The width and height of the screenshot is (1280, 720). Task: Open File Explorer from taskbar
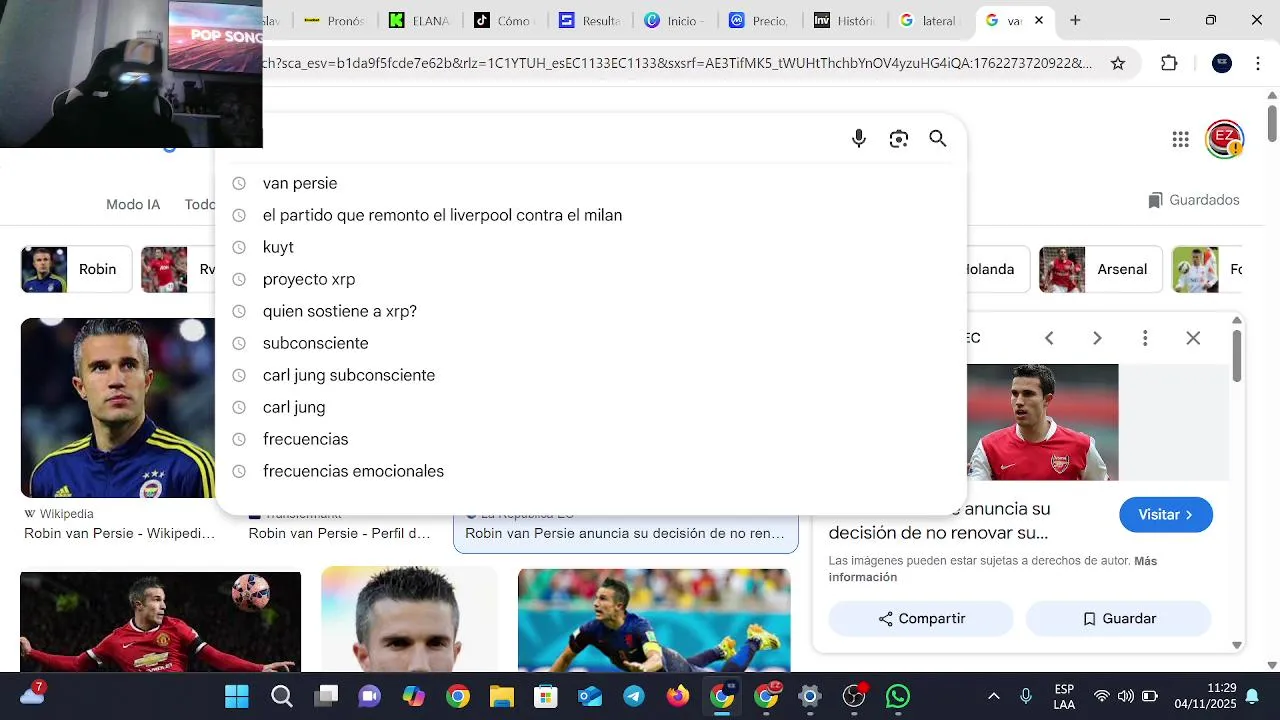pos(501,696)
